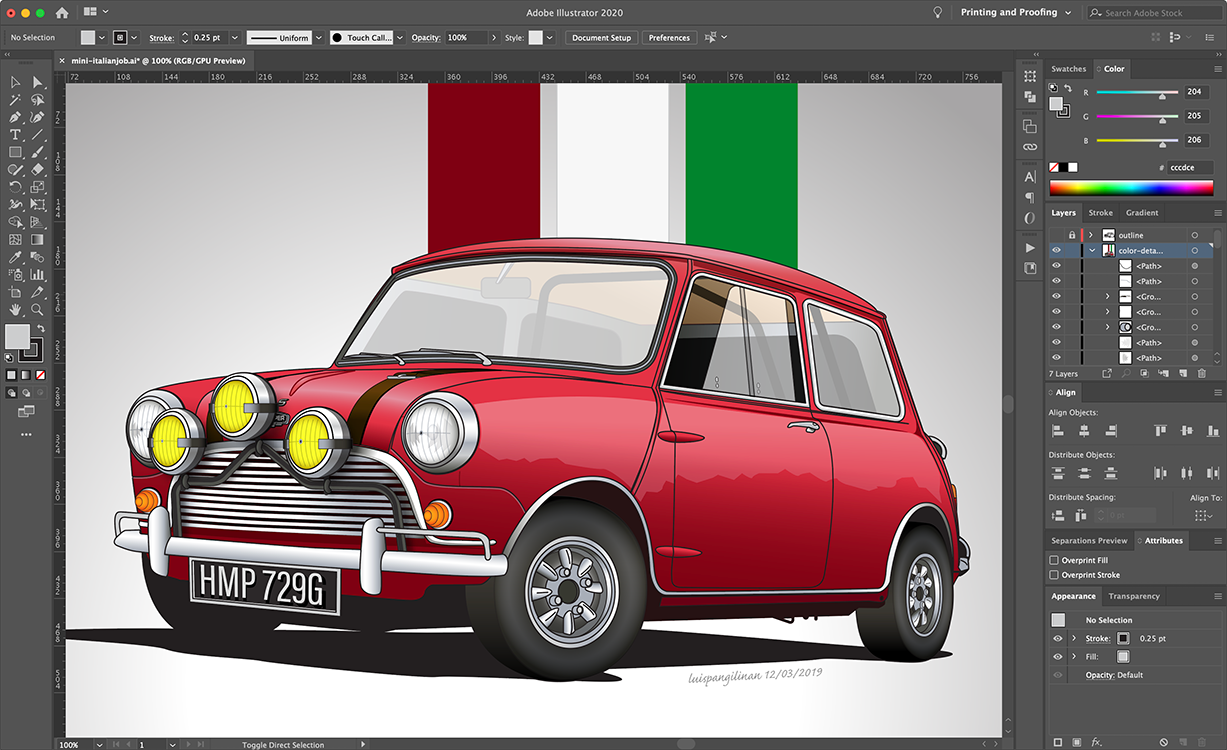Hide the first <Path> sublayer
Image resolution: width=1227 pixels, height=750 pixels.
pos(1056,266)
